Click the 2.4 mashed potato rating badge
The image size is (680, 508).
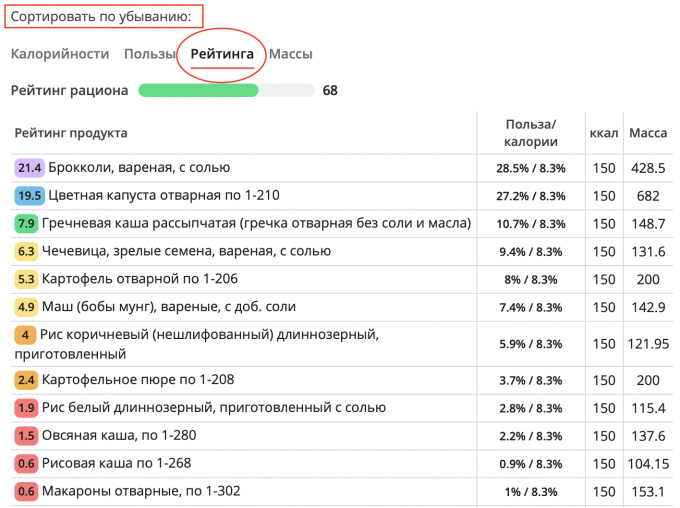27,380
